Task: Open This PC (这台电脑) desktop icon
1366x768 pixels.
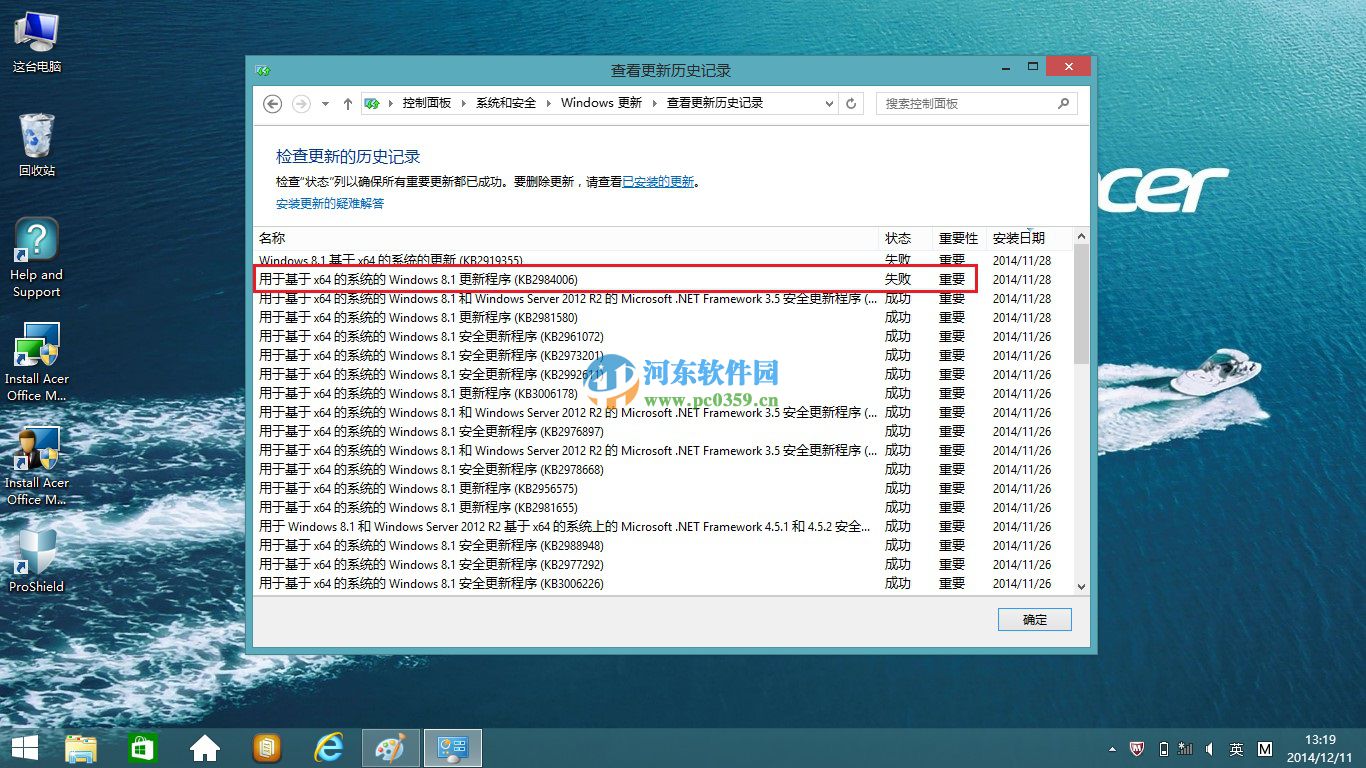Action: [x=36, y=30]
